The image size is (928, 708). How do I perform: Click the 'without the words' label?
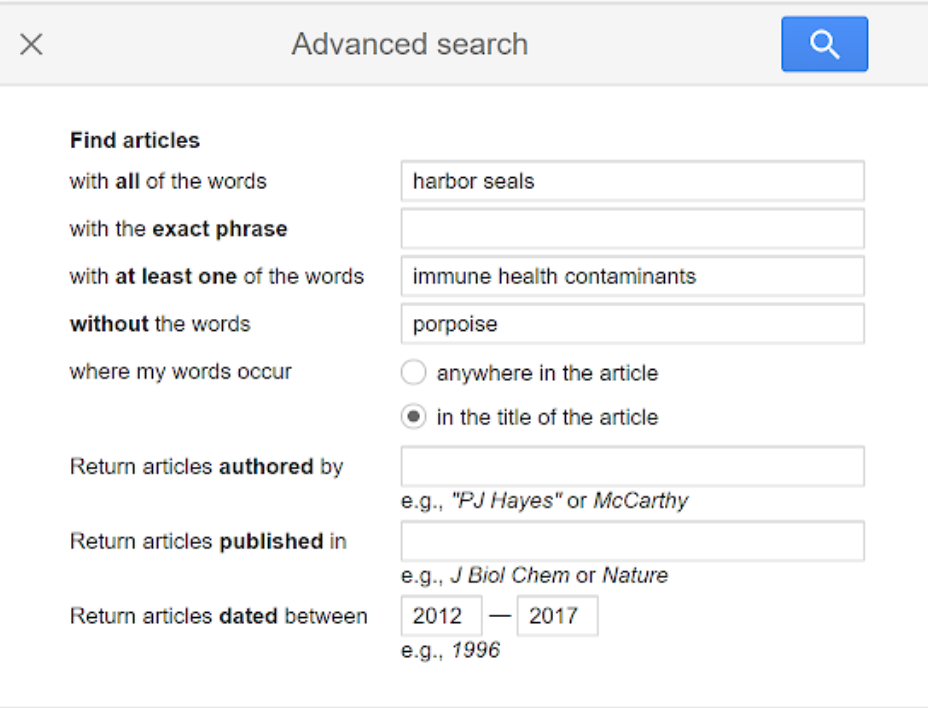pos(160,324)
